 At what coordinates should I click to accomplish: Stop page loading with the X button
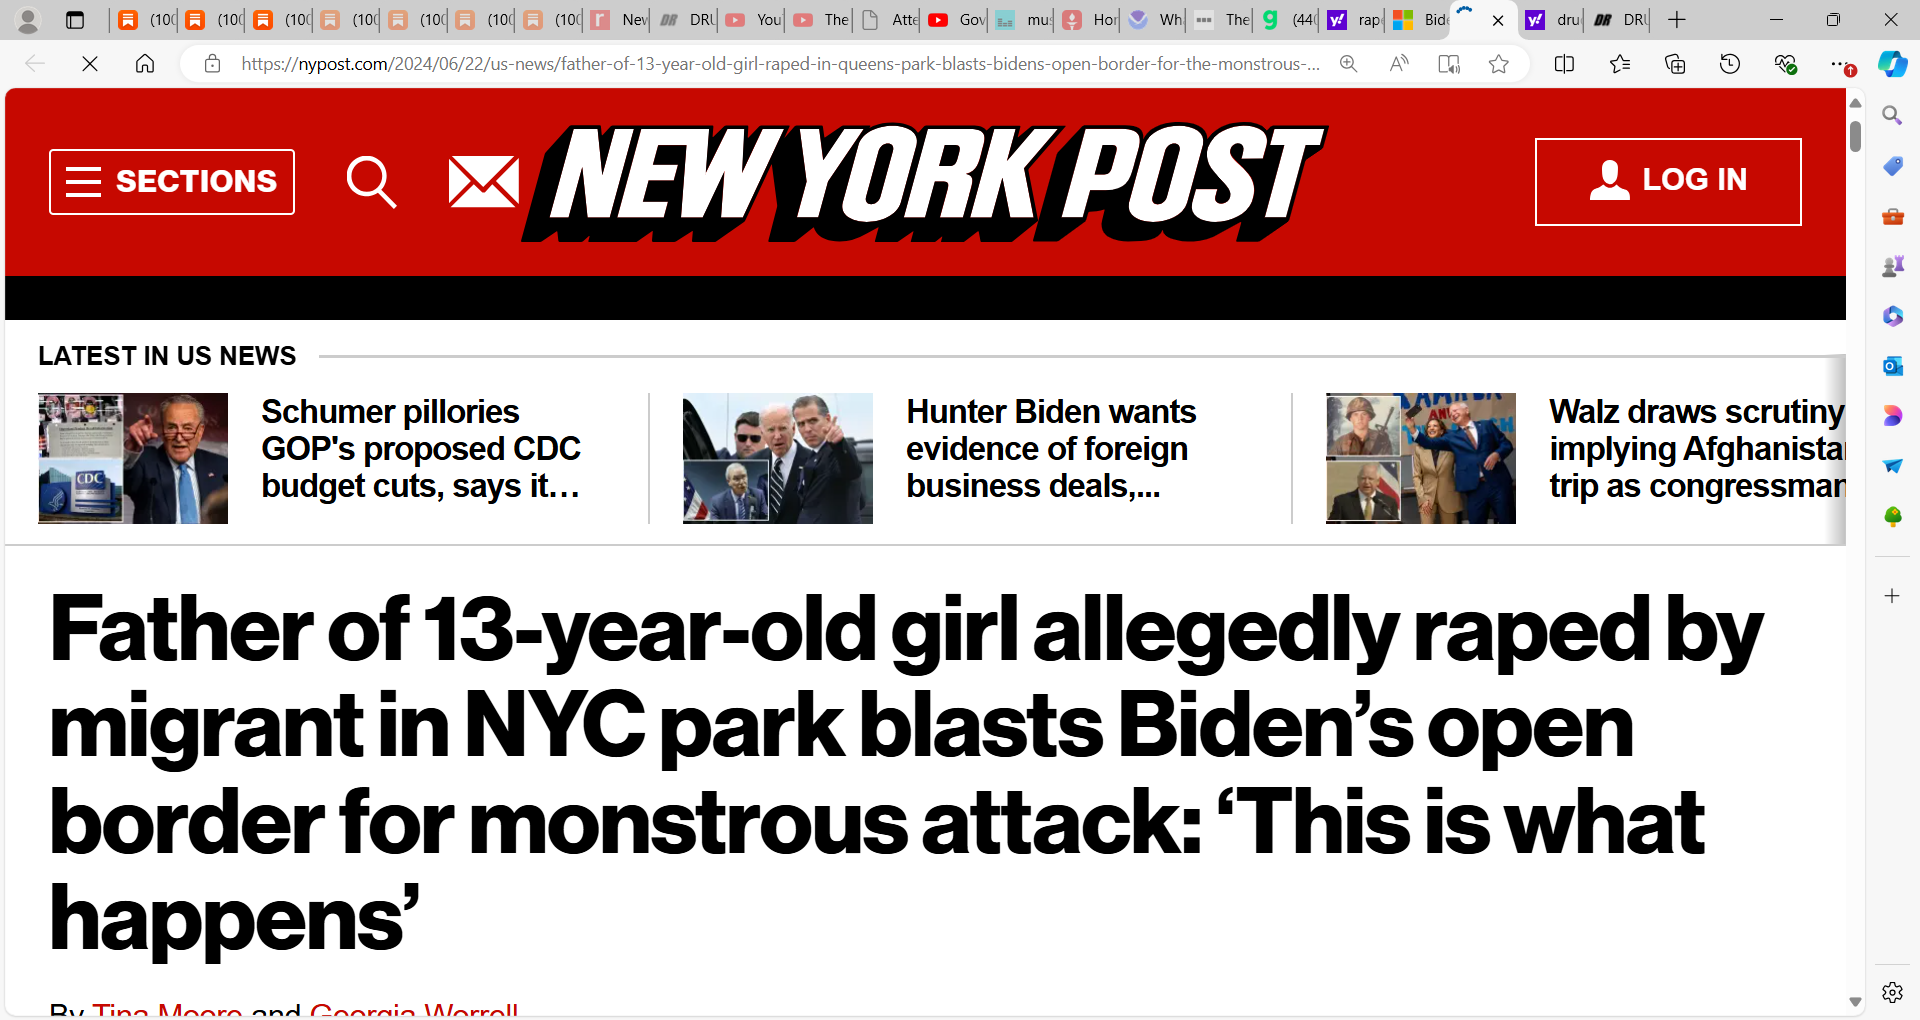click(90, 64)
